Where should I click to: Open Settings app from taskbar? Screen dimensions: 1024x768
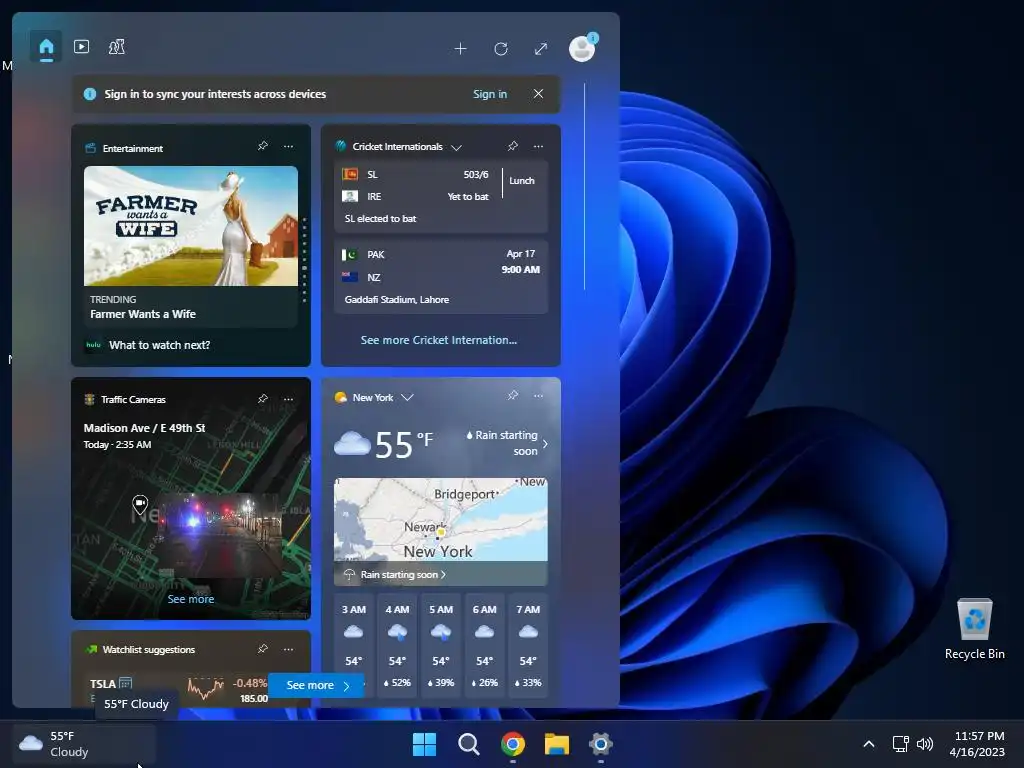point(600,744)
